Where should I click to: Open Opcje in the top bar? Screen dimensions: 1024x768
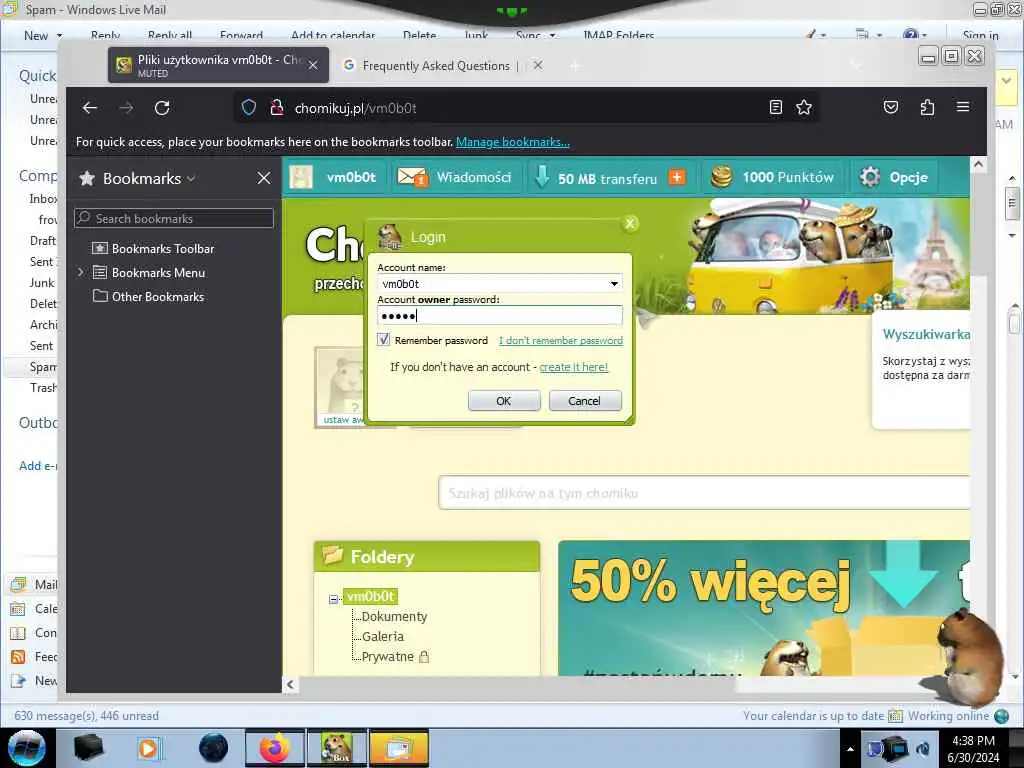[x=895, y=177]
